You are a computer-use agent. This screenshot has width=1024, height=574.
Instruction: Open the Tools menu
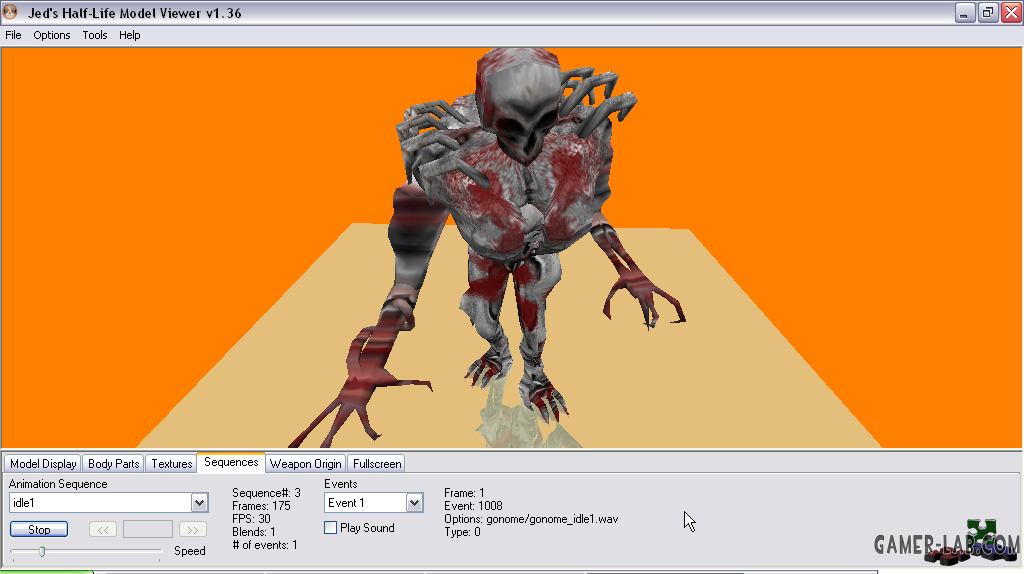(95, 35)
